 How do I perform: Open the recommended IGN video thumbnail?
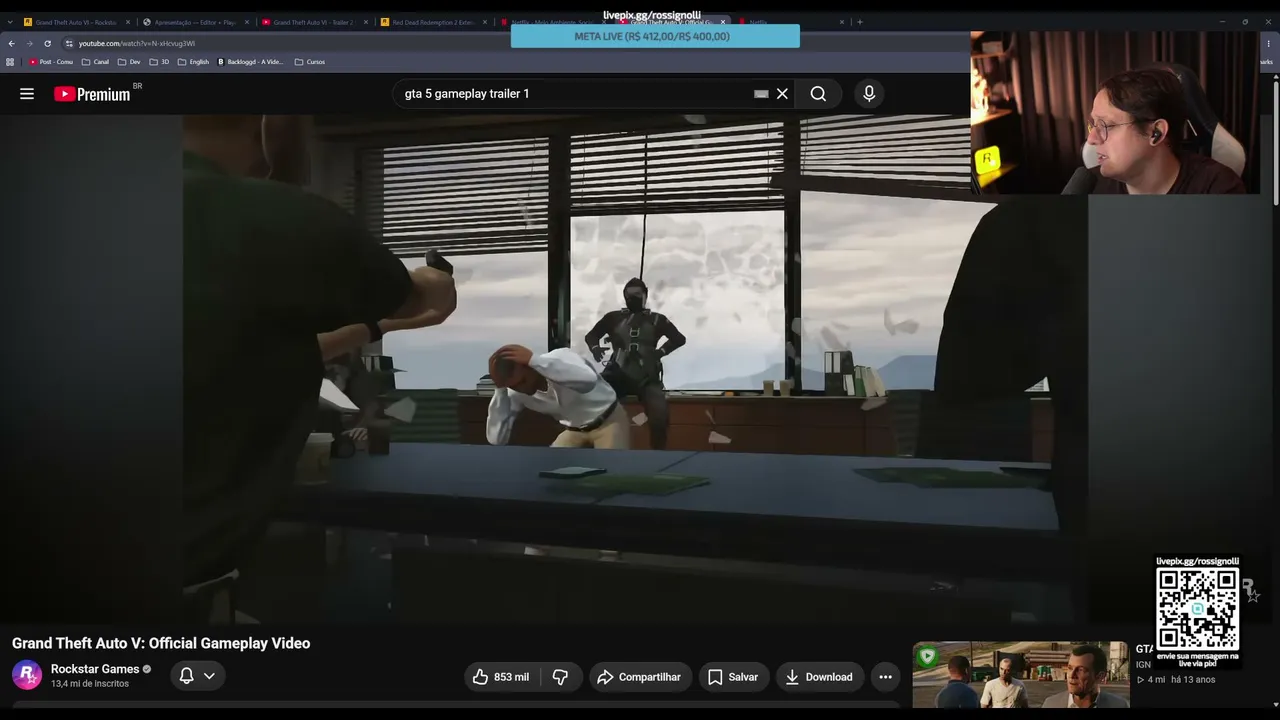(1021, 674)
